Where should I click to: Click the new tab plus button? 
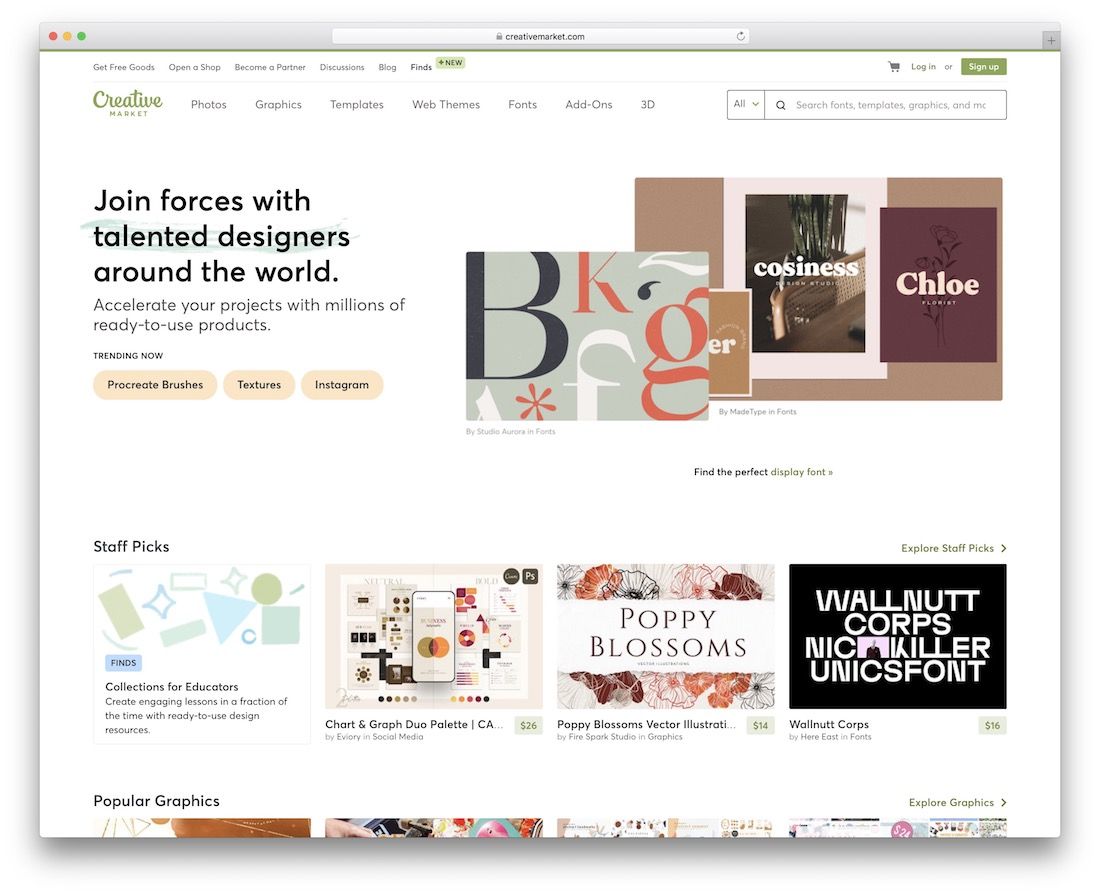[x=1050, y=40]
